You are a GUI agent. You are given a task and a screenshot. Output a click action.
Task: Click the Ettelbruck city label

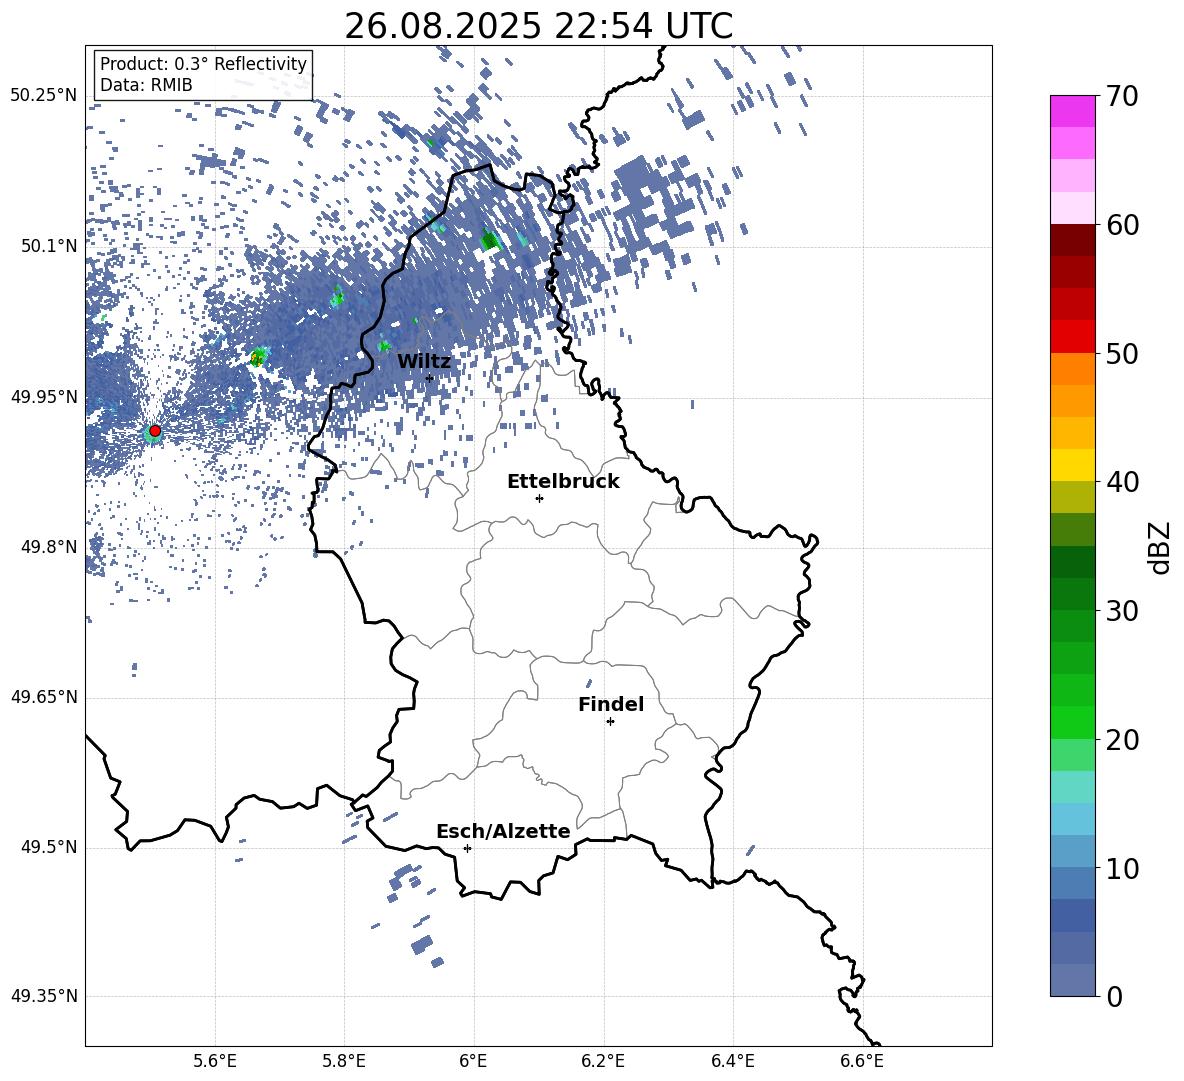(563, 482)
